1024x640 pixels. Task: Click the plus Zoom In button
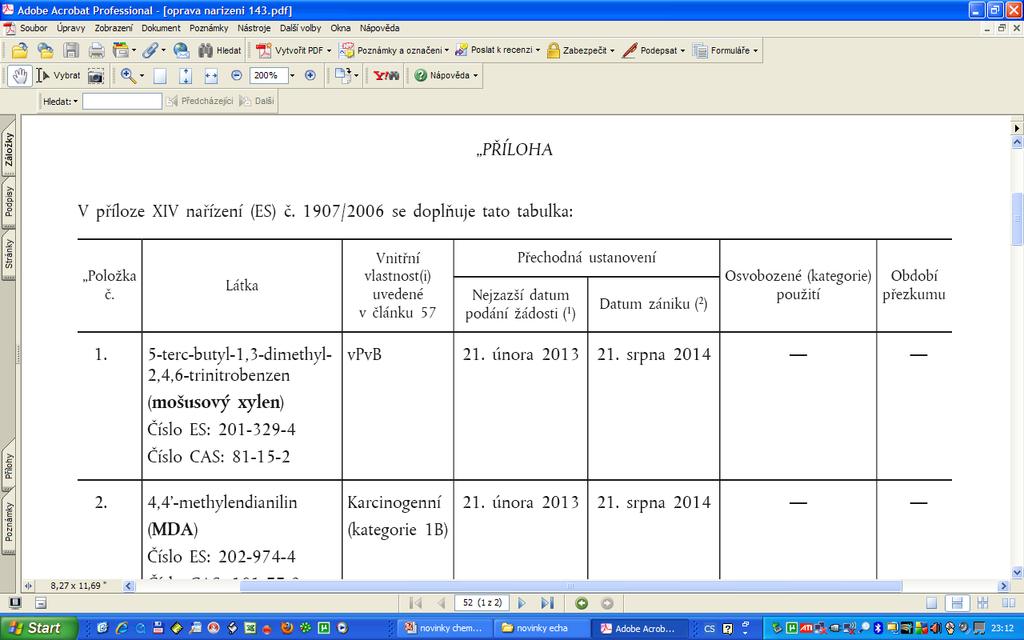coord(310,76)
